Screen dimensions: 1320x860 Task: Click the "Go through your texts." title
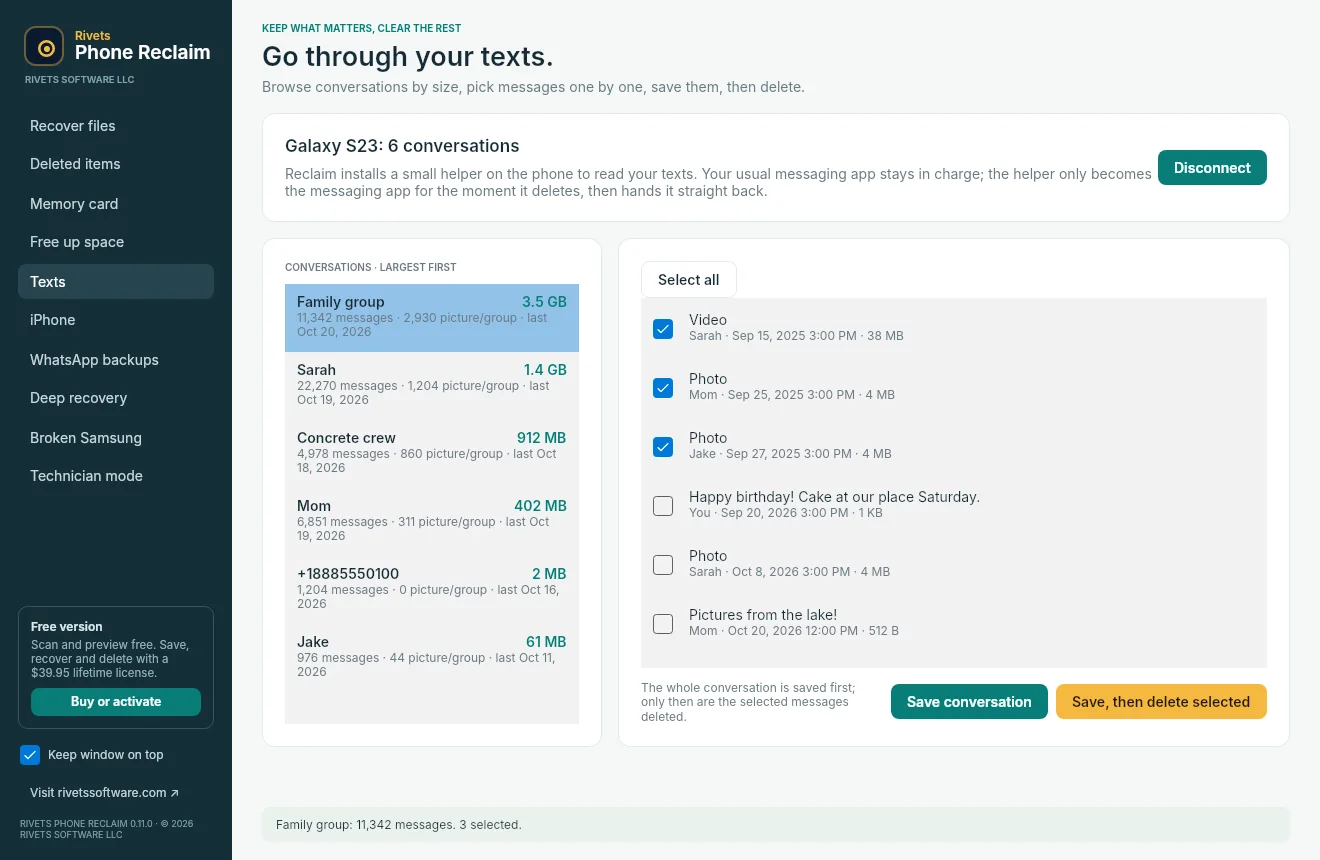coord(408,55)
